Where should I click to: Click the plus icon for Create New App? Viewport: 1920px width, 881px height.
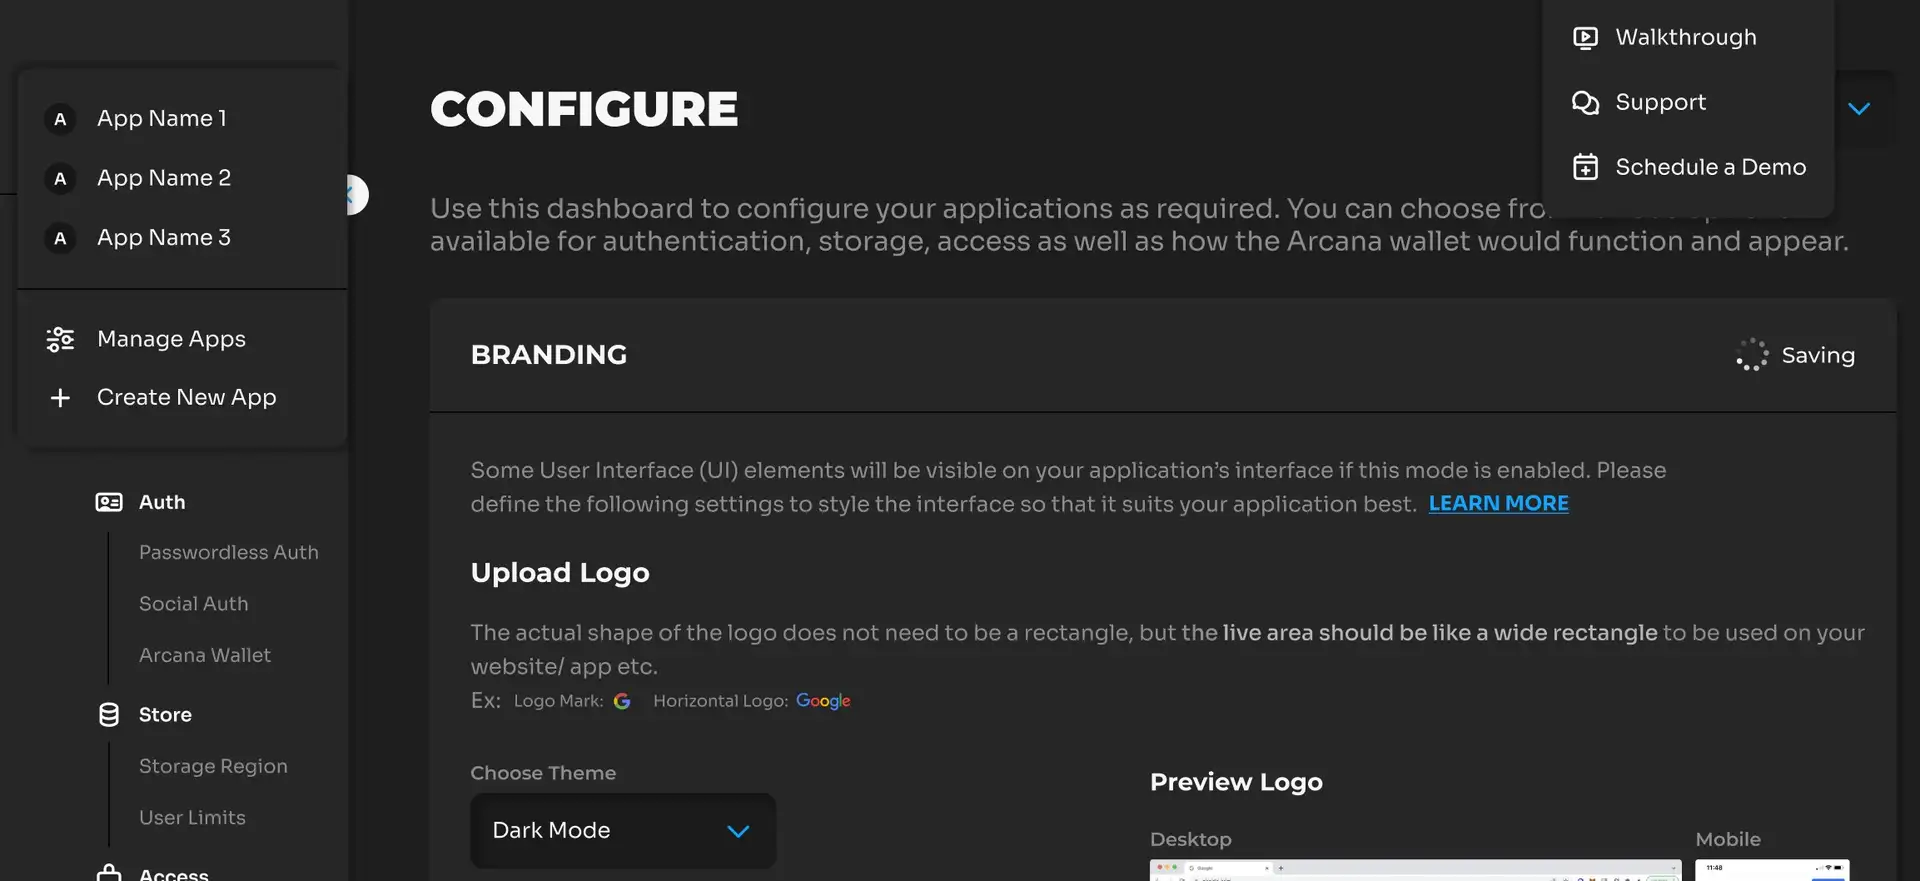tap(60, 398)
